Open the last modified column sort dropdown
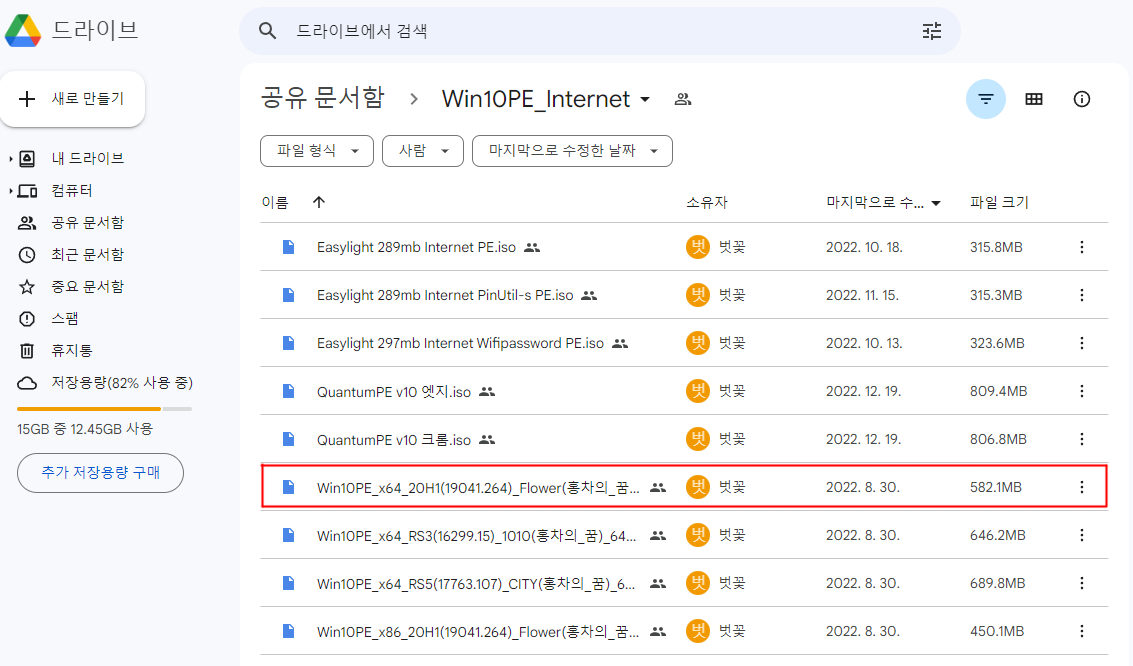The image size is (1133, 666). (936, 203)
